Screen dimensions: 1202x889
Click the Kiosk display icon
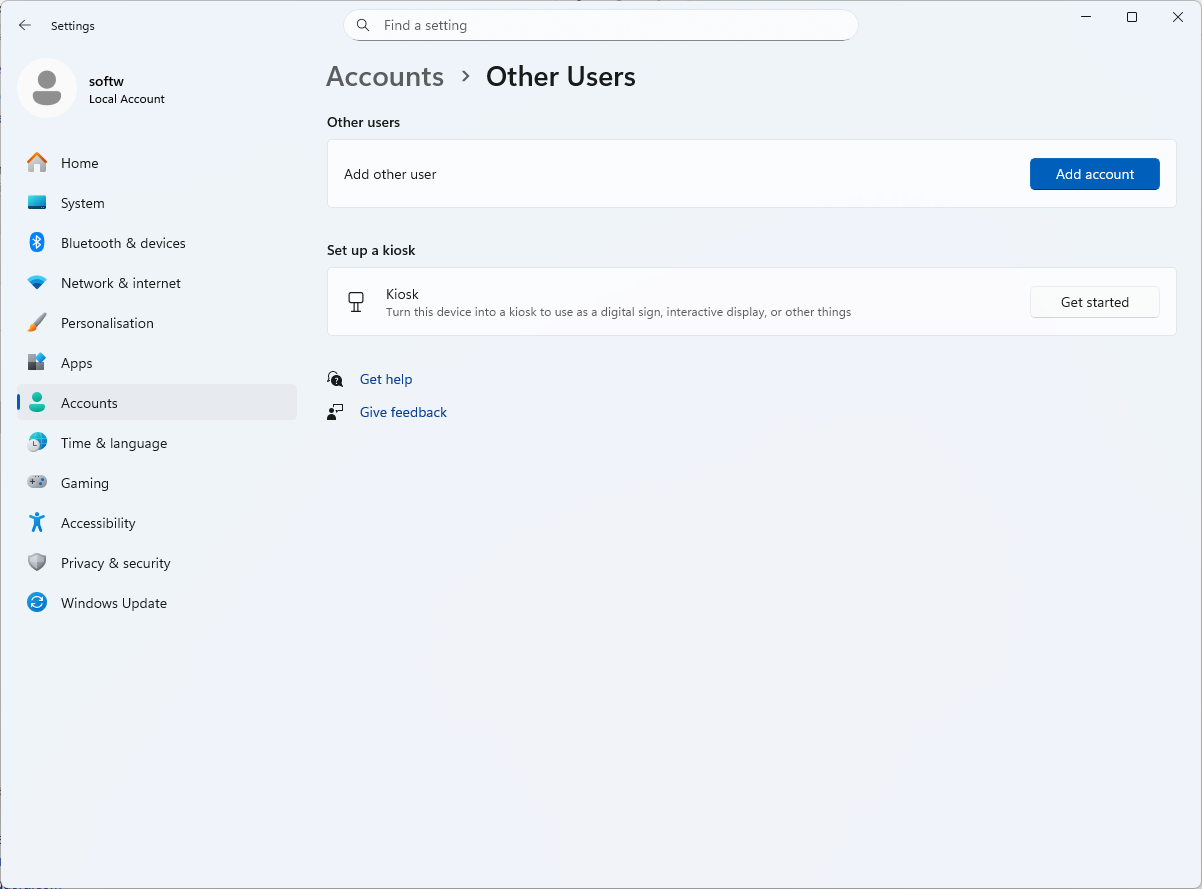coord(355,302)
